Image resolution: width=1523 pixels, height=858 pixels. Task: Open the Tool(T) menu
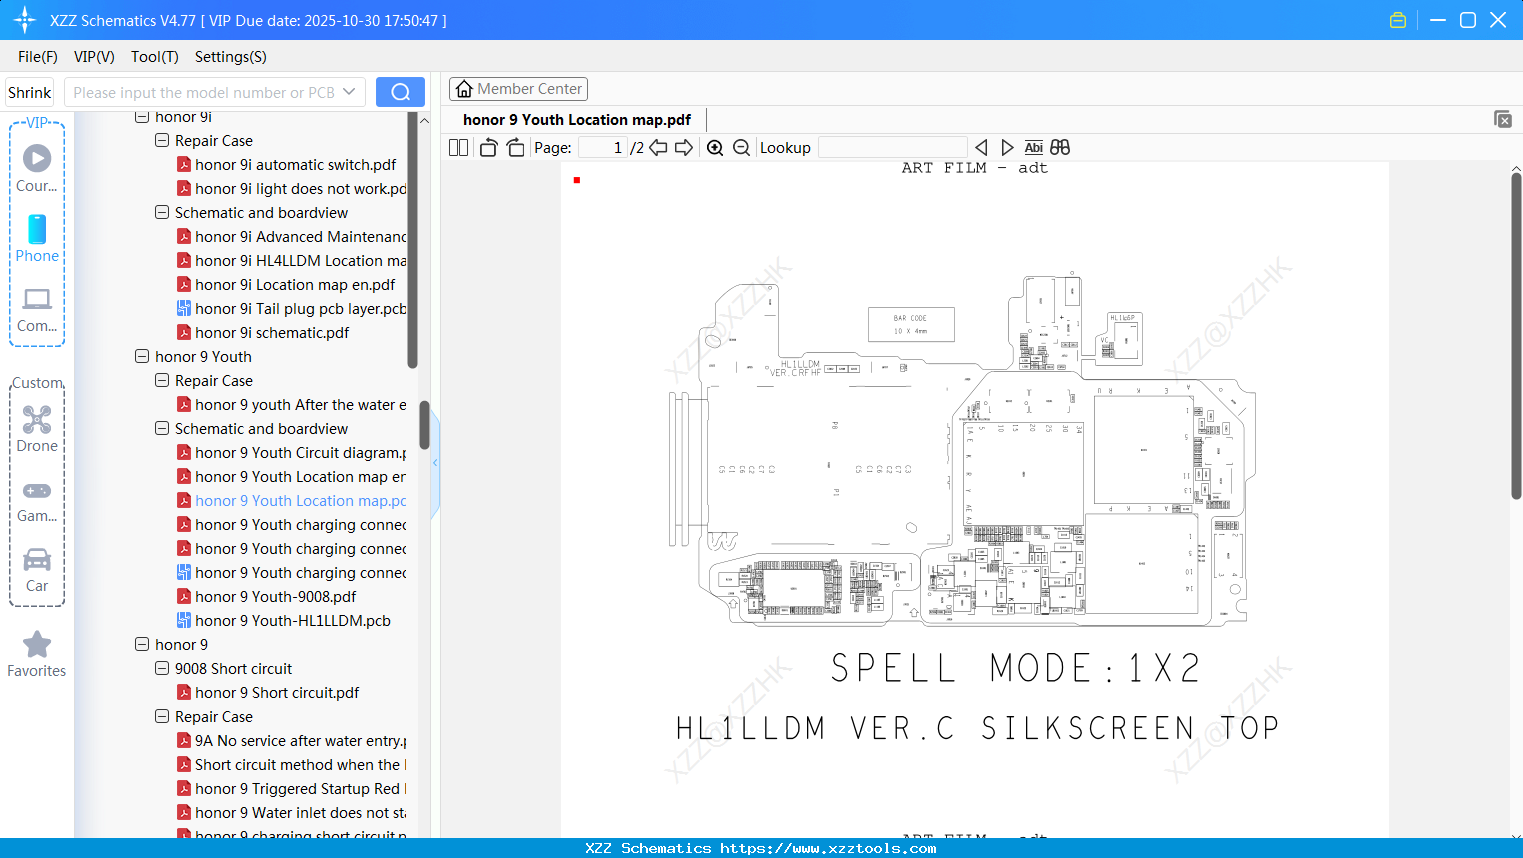155,57
